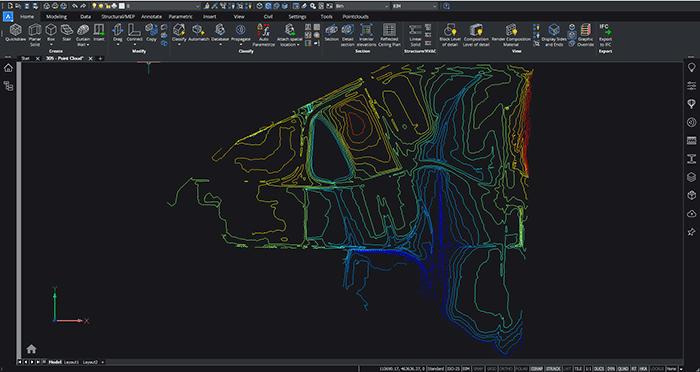This screenshot has width=700, height=372.
Task: Add a new document tab with plus
Action: [100, 59]
